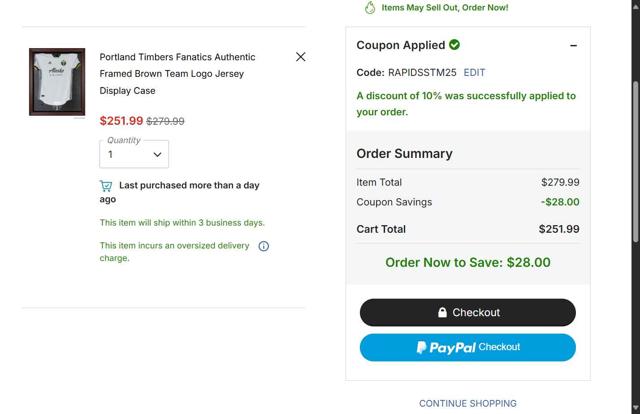Open the Portland Timbers jersey case title link

click(x=177, y=74)
